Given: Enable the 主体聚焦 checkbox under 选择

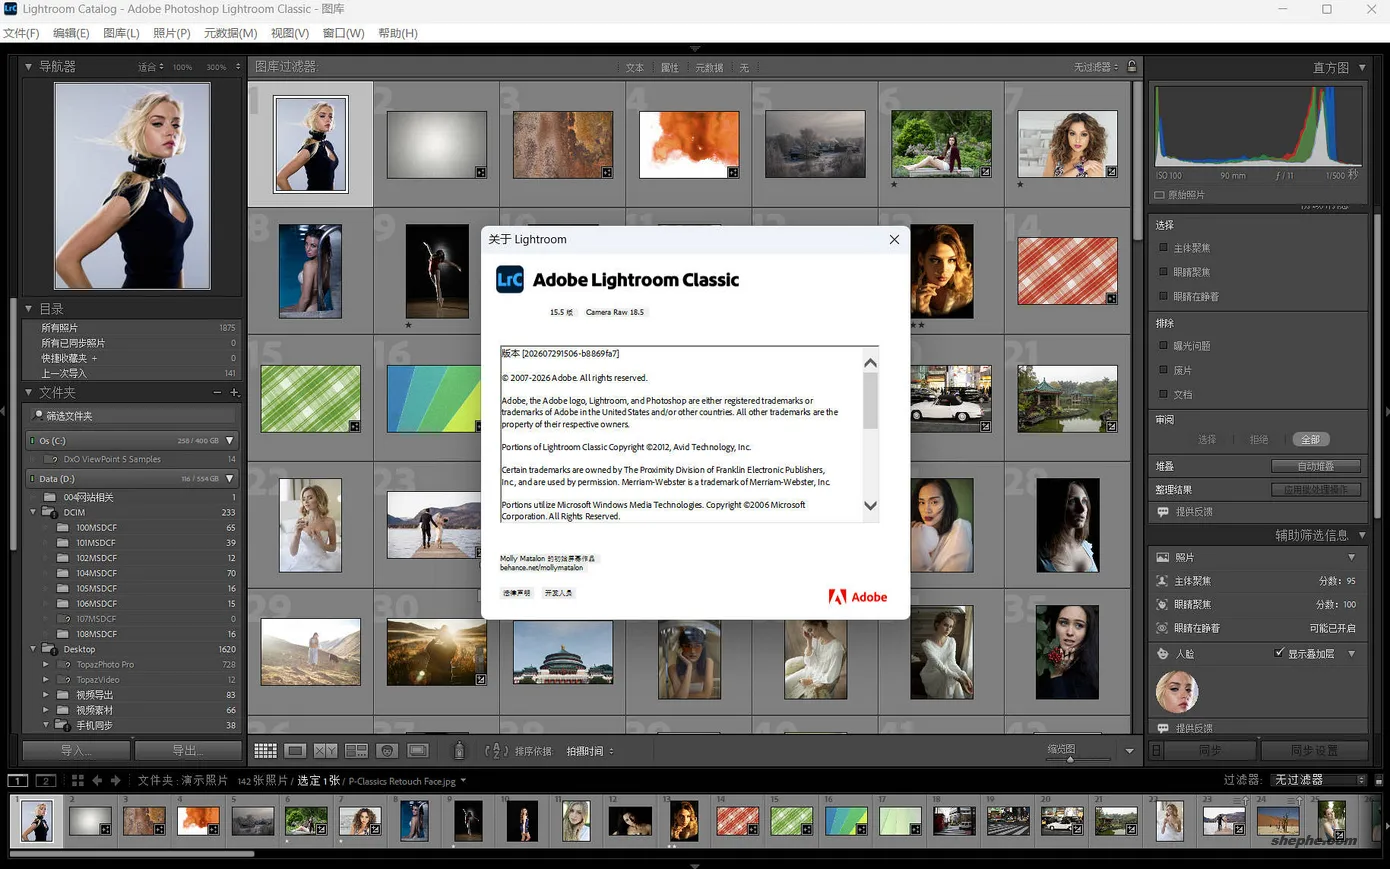Looking at the screenshot, I should (1163, 248).
